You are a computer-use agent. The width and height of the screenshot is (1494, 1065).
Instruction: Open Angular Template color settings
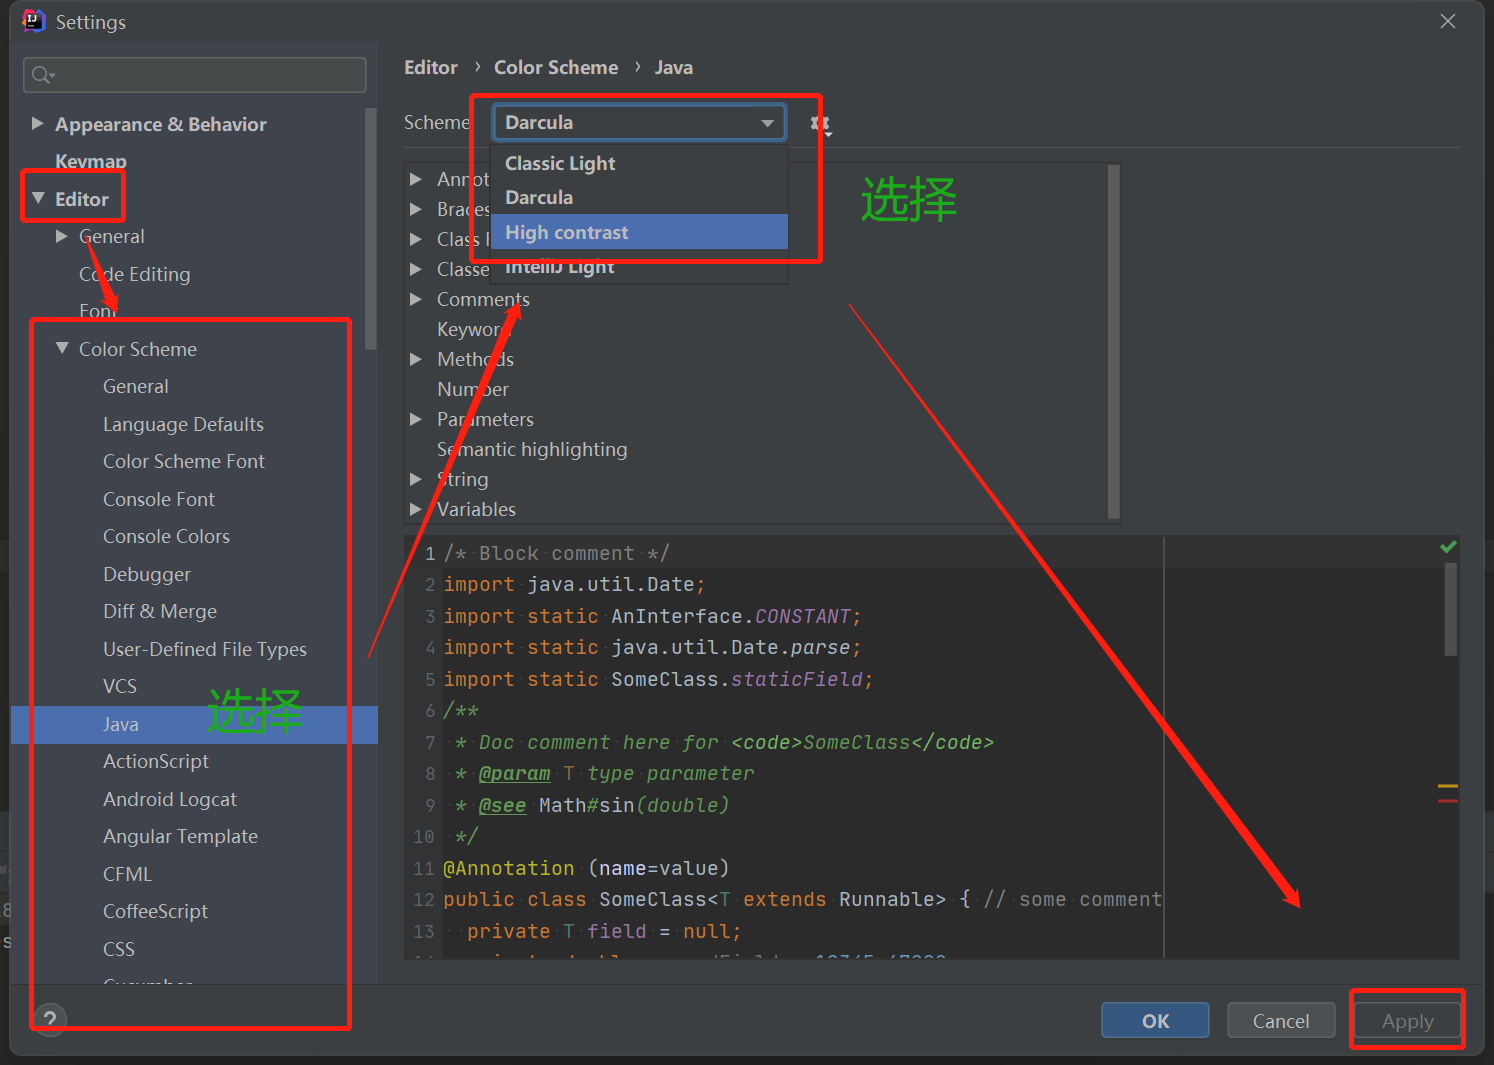point(180,836)
